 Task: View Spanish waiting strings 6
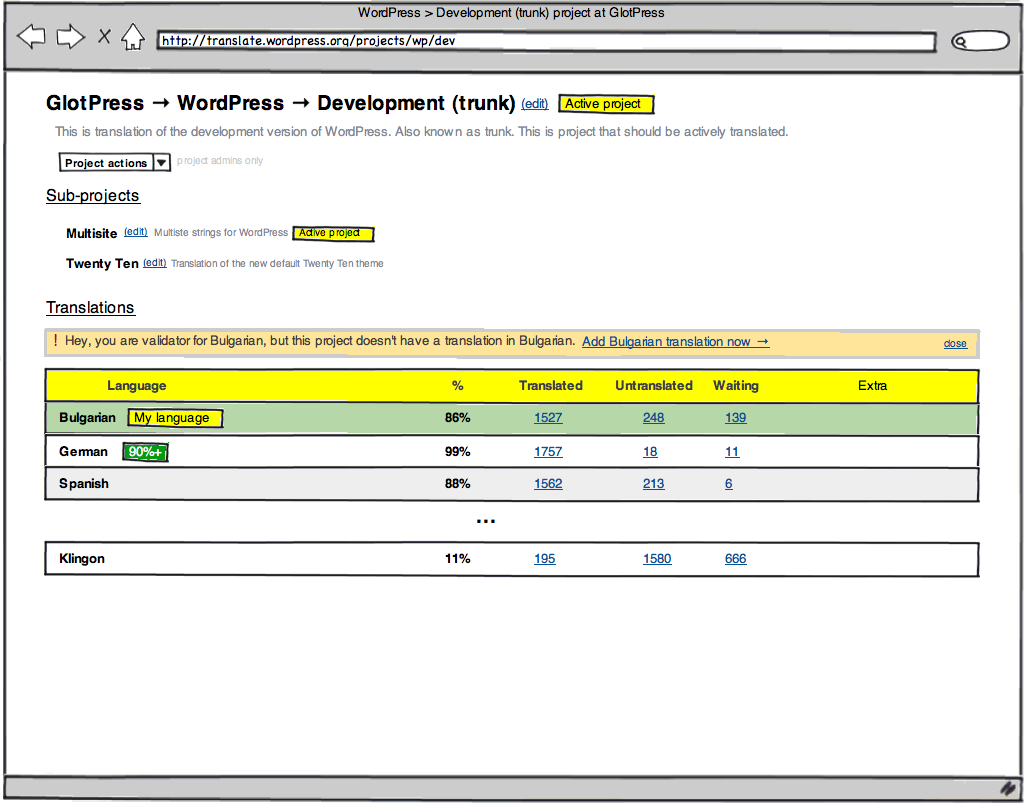tap(729, 484)
